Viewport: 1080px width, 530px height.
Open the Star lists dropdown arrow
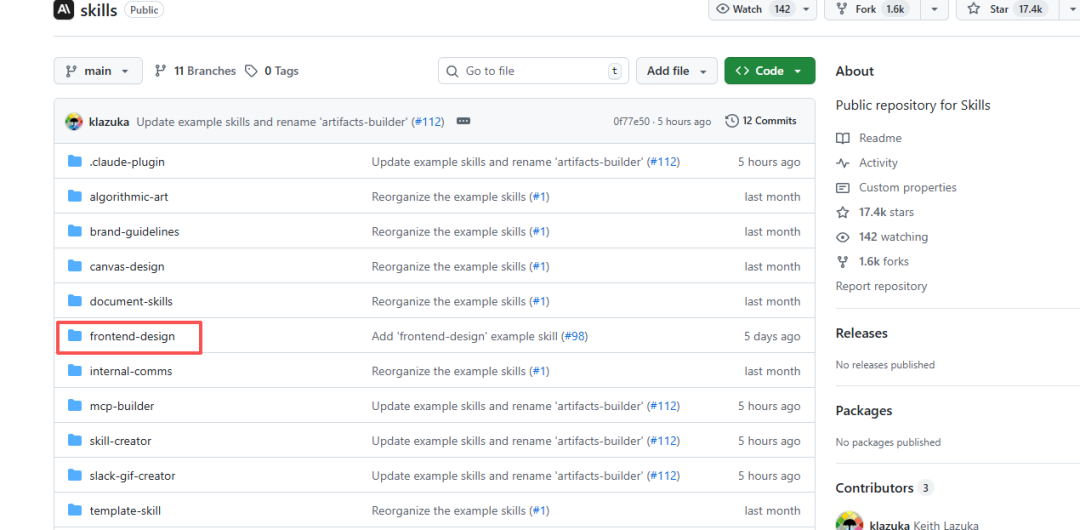[x=1067, y=9]
